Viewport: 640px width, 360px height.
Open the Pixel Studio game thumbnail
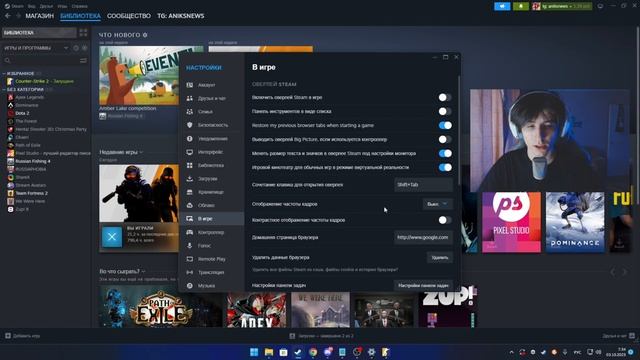pos(511,222)
